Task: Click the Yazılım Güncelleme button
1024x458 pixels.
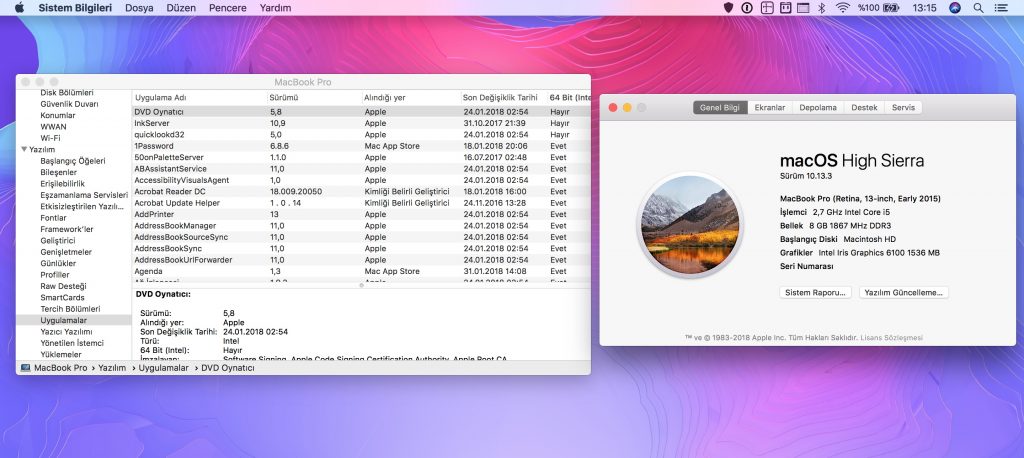Action: coord(904,292)
